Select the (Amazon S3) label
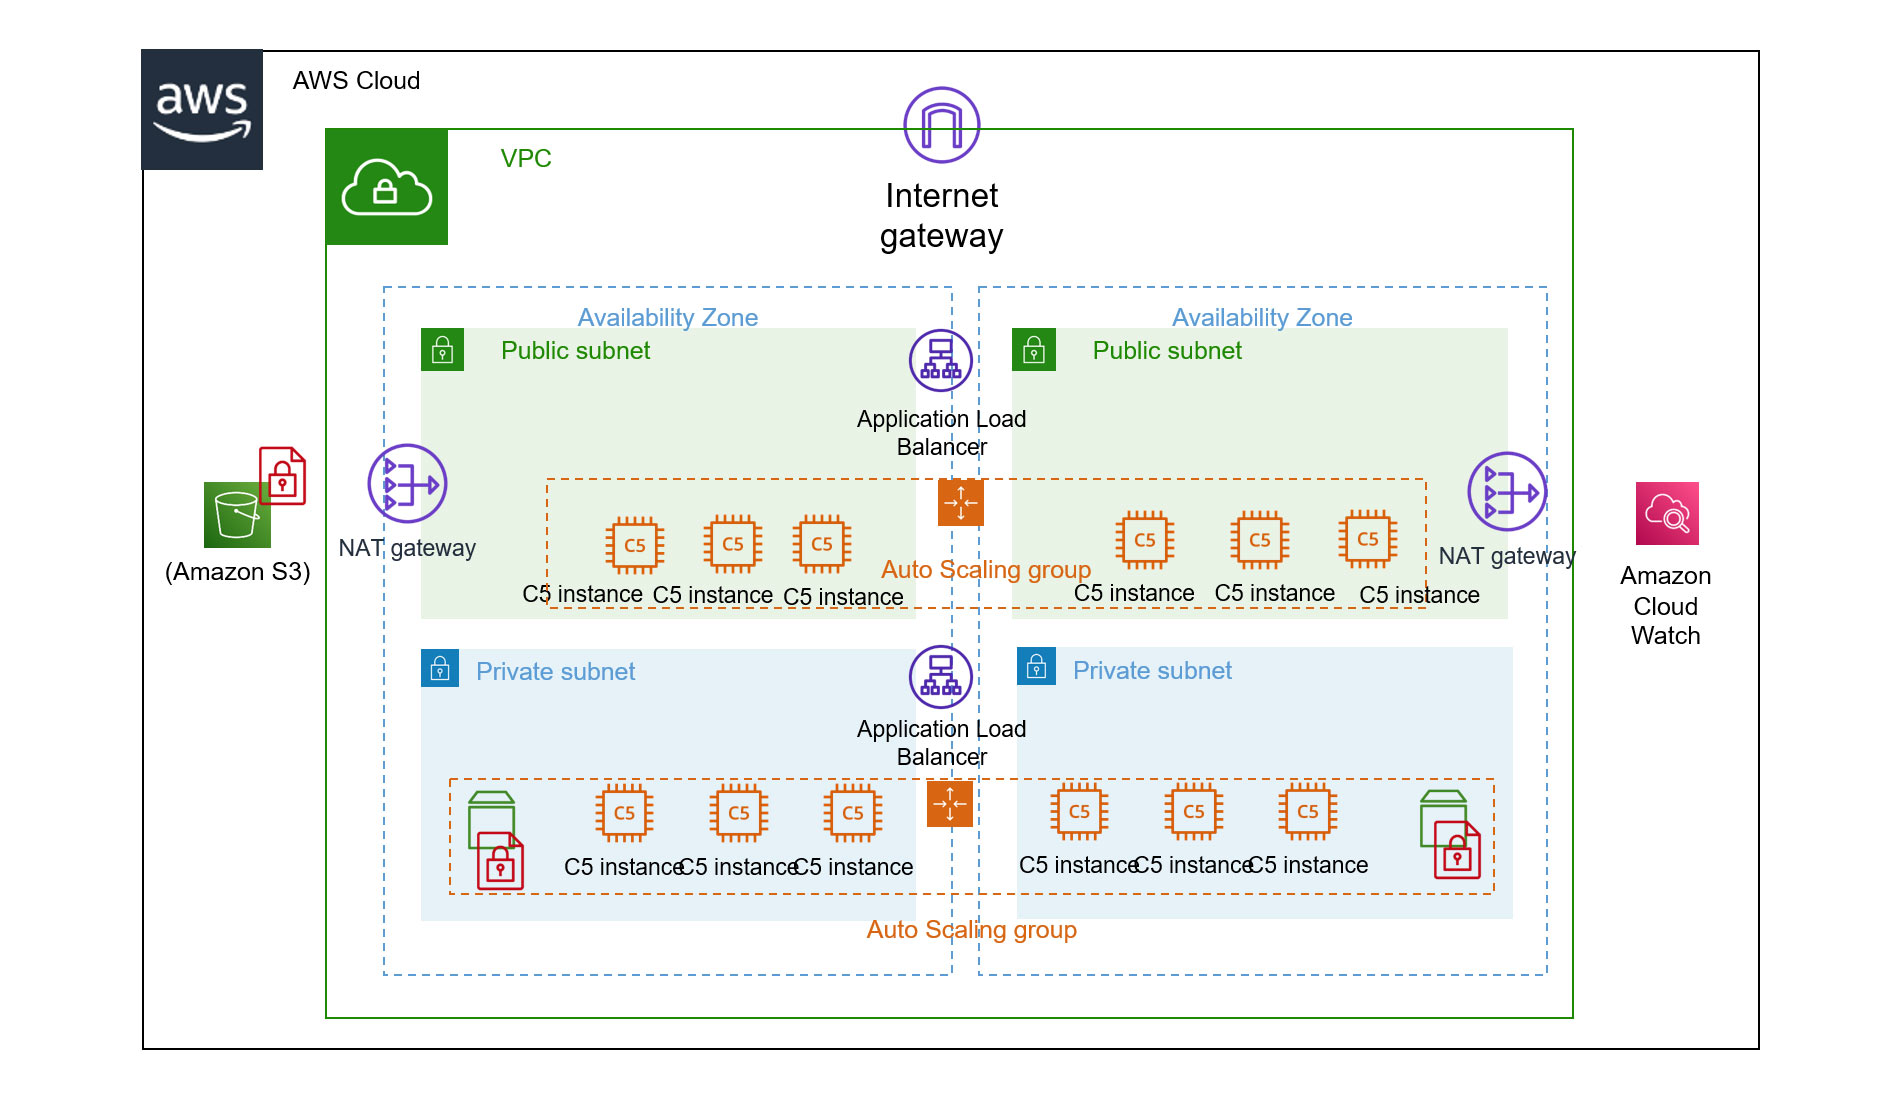Image resolution: width=1900 pixels, height=1100 pixels. coord(238,571)
